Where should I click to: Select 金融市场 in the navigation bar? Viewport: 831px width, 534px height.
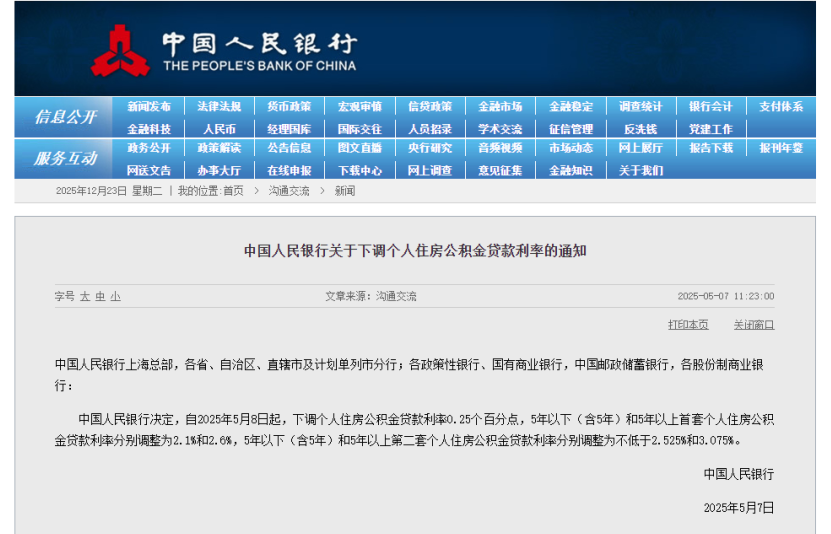coord(500,107)
